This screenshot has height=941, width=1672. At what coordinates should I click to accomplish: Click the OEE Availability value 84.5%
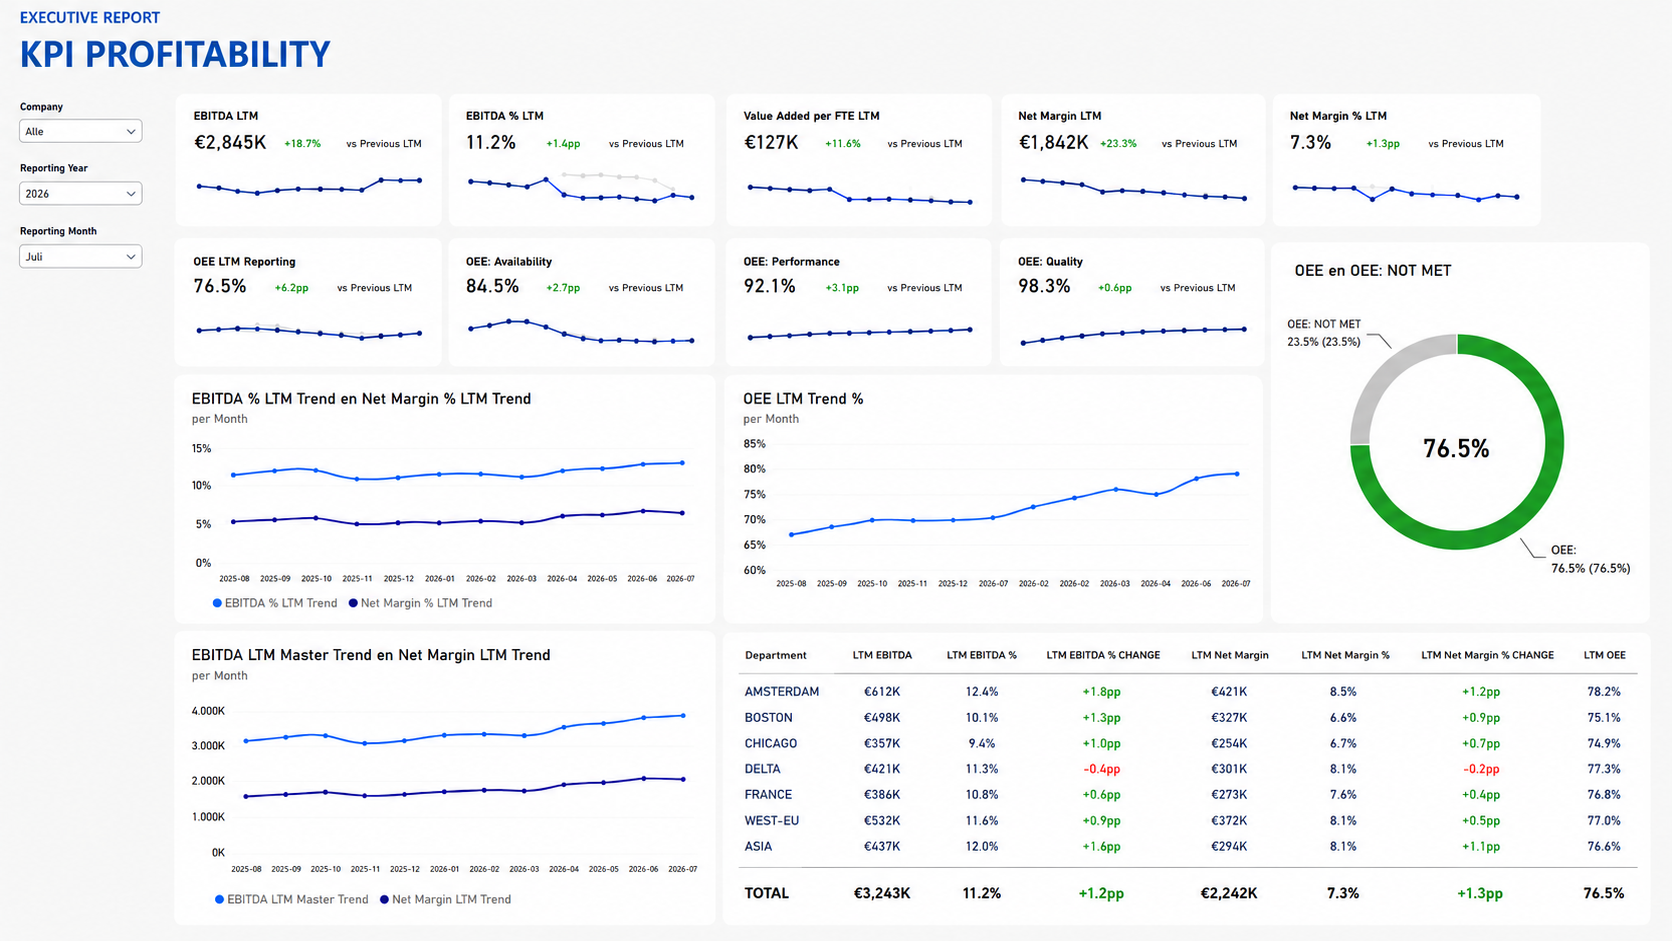[x=492, y=287]
